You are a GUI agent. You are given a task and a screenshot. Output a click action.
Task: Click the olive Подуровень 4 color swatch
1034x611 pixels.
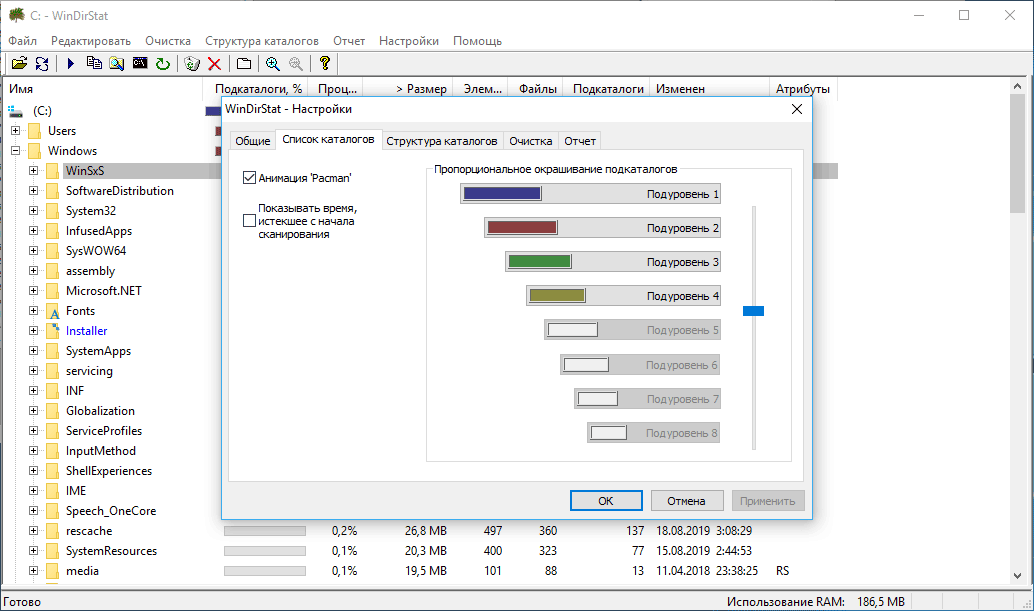pyautogui.click(x=557, y=296)
